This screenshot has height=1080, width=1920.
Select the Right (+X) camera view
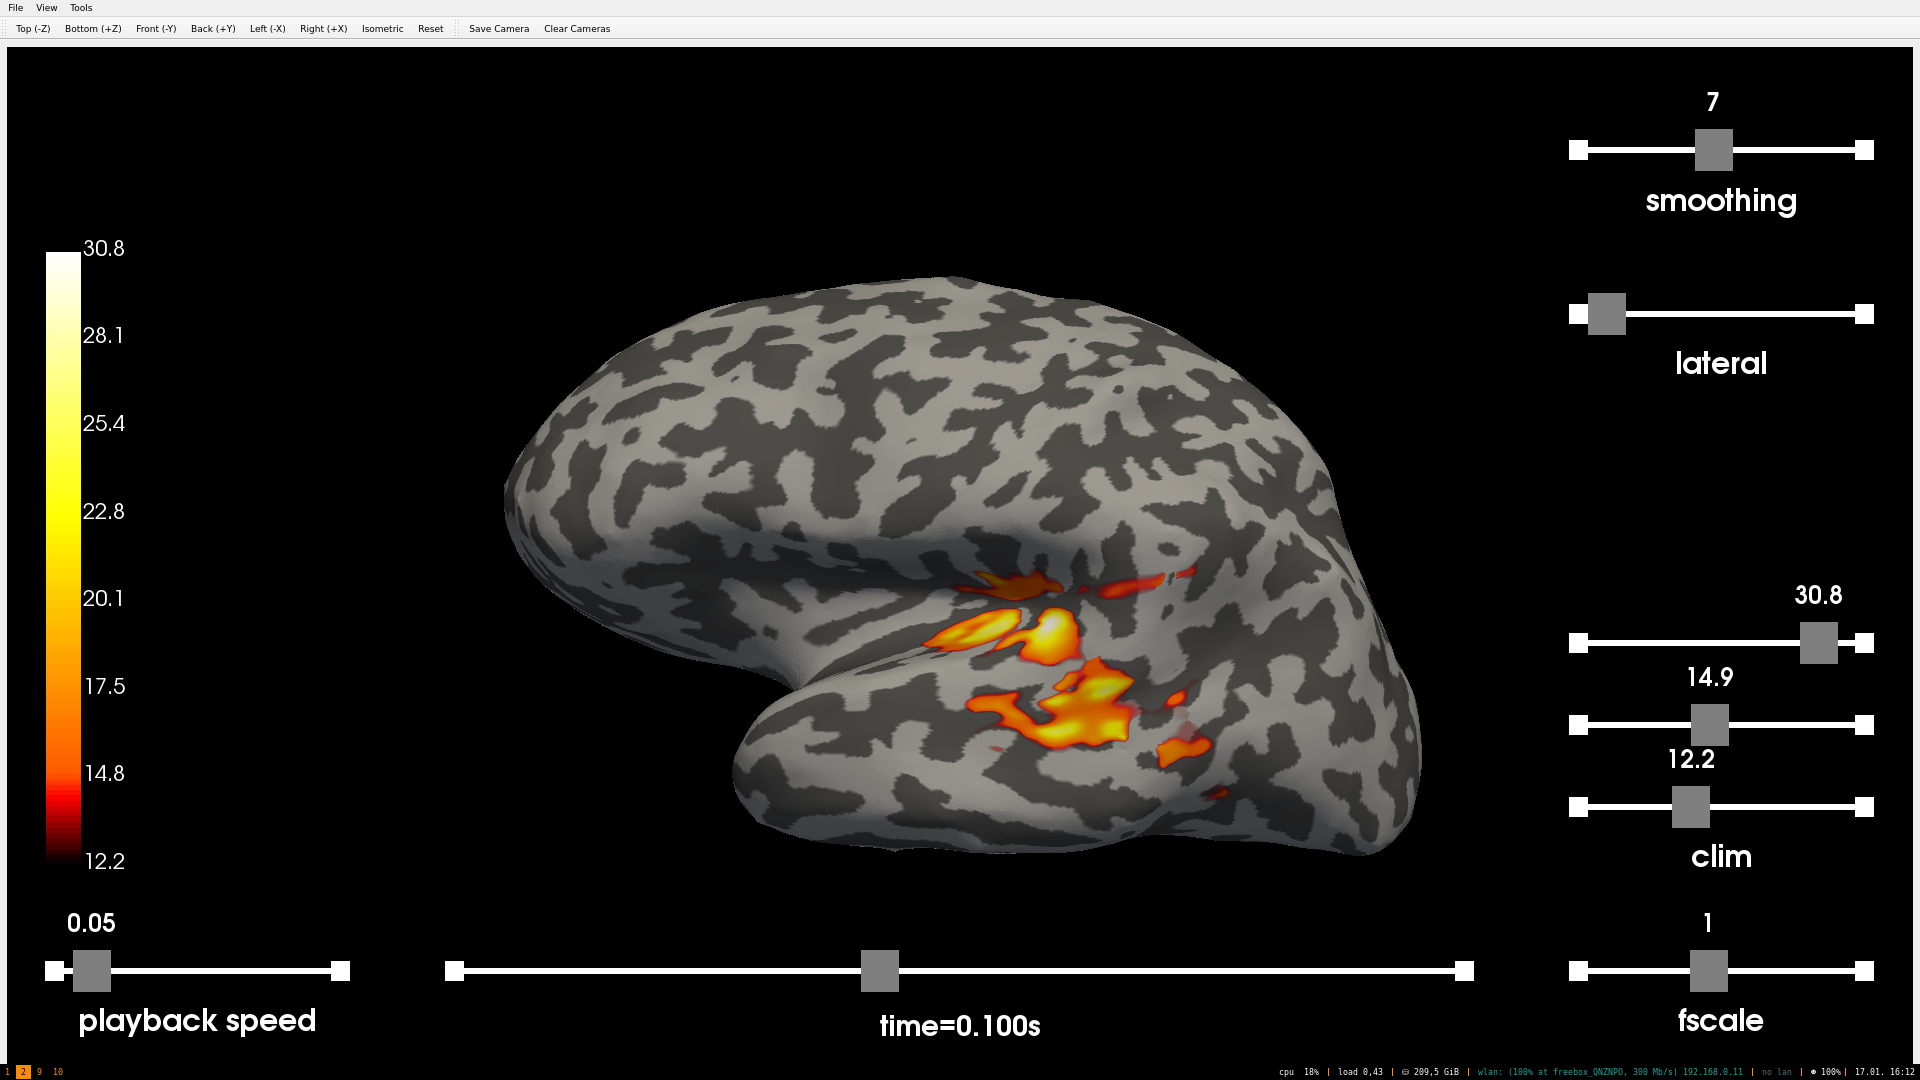point(323,29)
